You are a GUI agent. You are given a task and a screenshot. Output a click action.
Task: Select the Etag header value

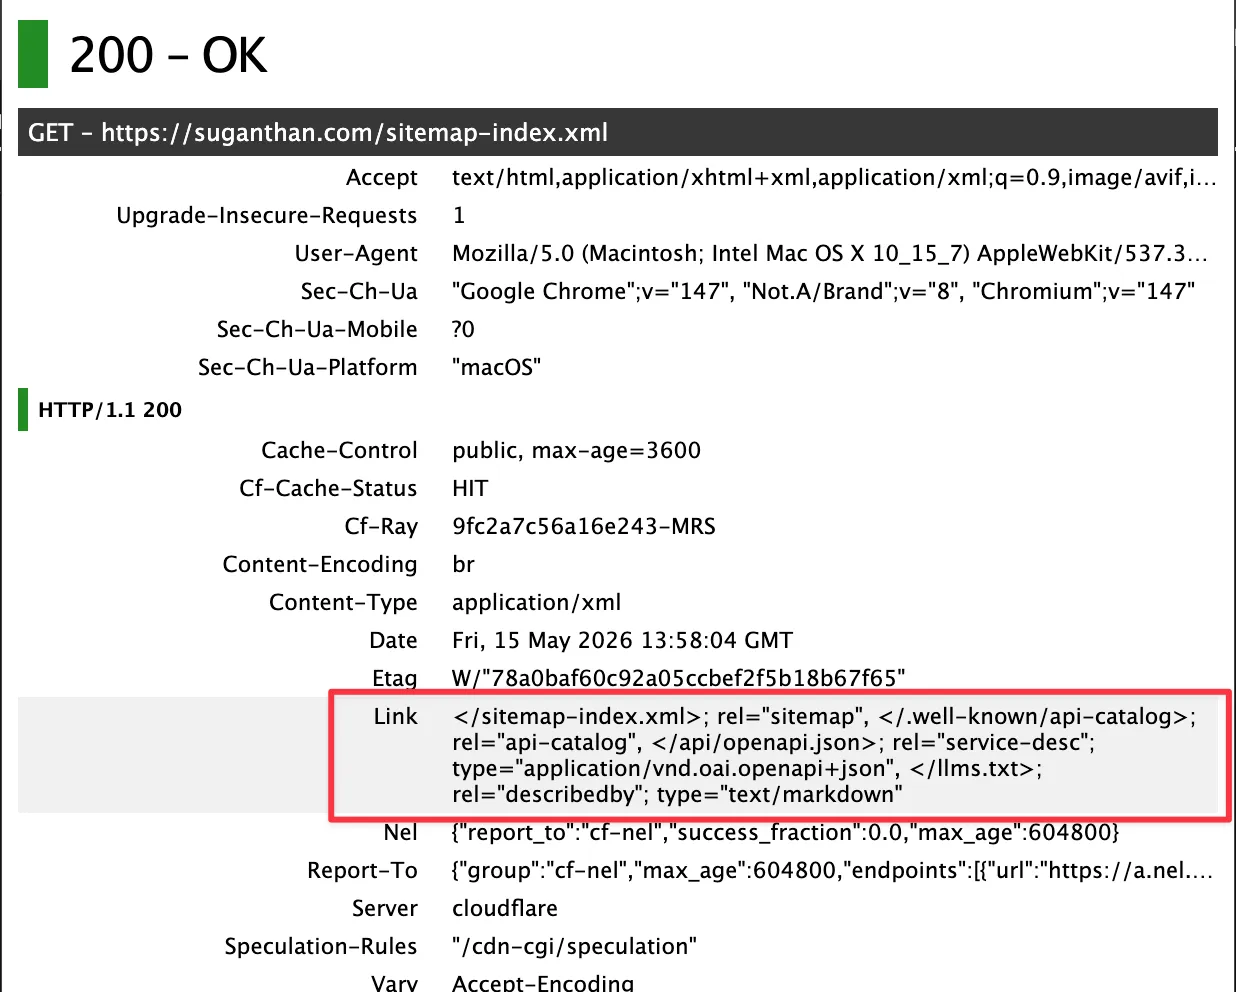pos(678,679)
